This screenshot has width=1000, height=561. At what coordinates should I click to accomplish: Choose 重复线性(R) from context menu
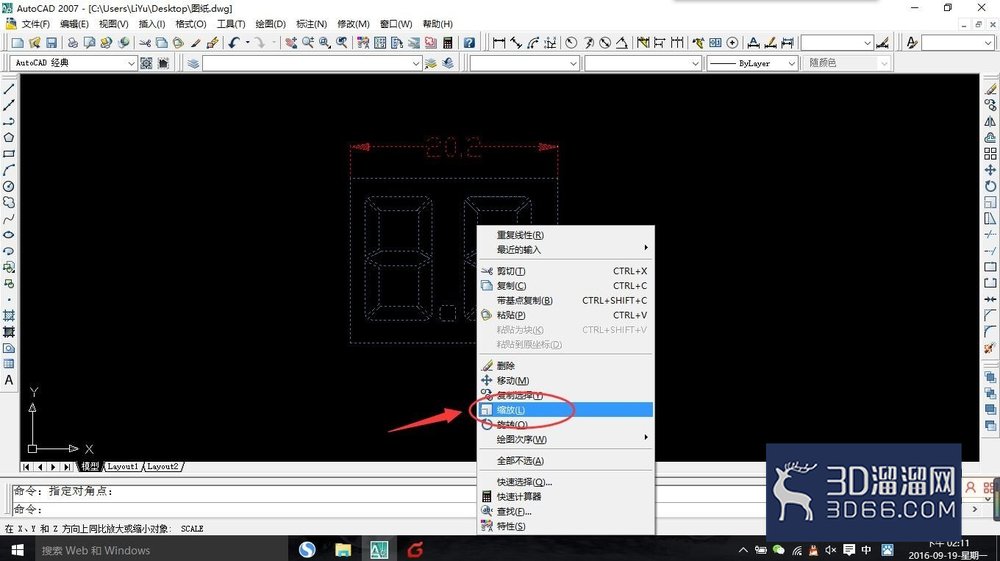[x=566, y=235]
